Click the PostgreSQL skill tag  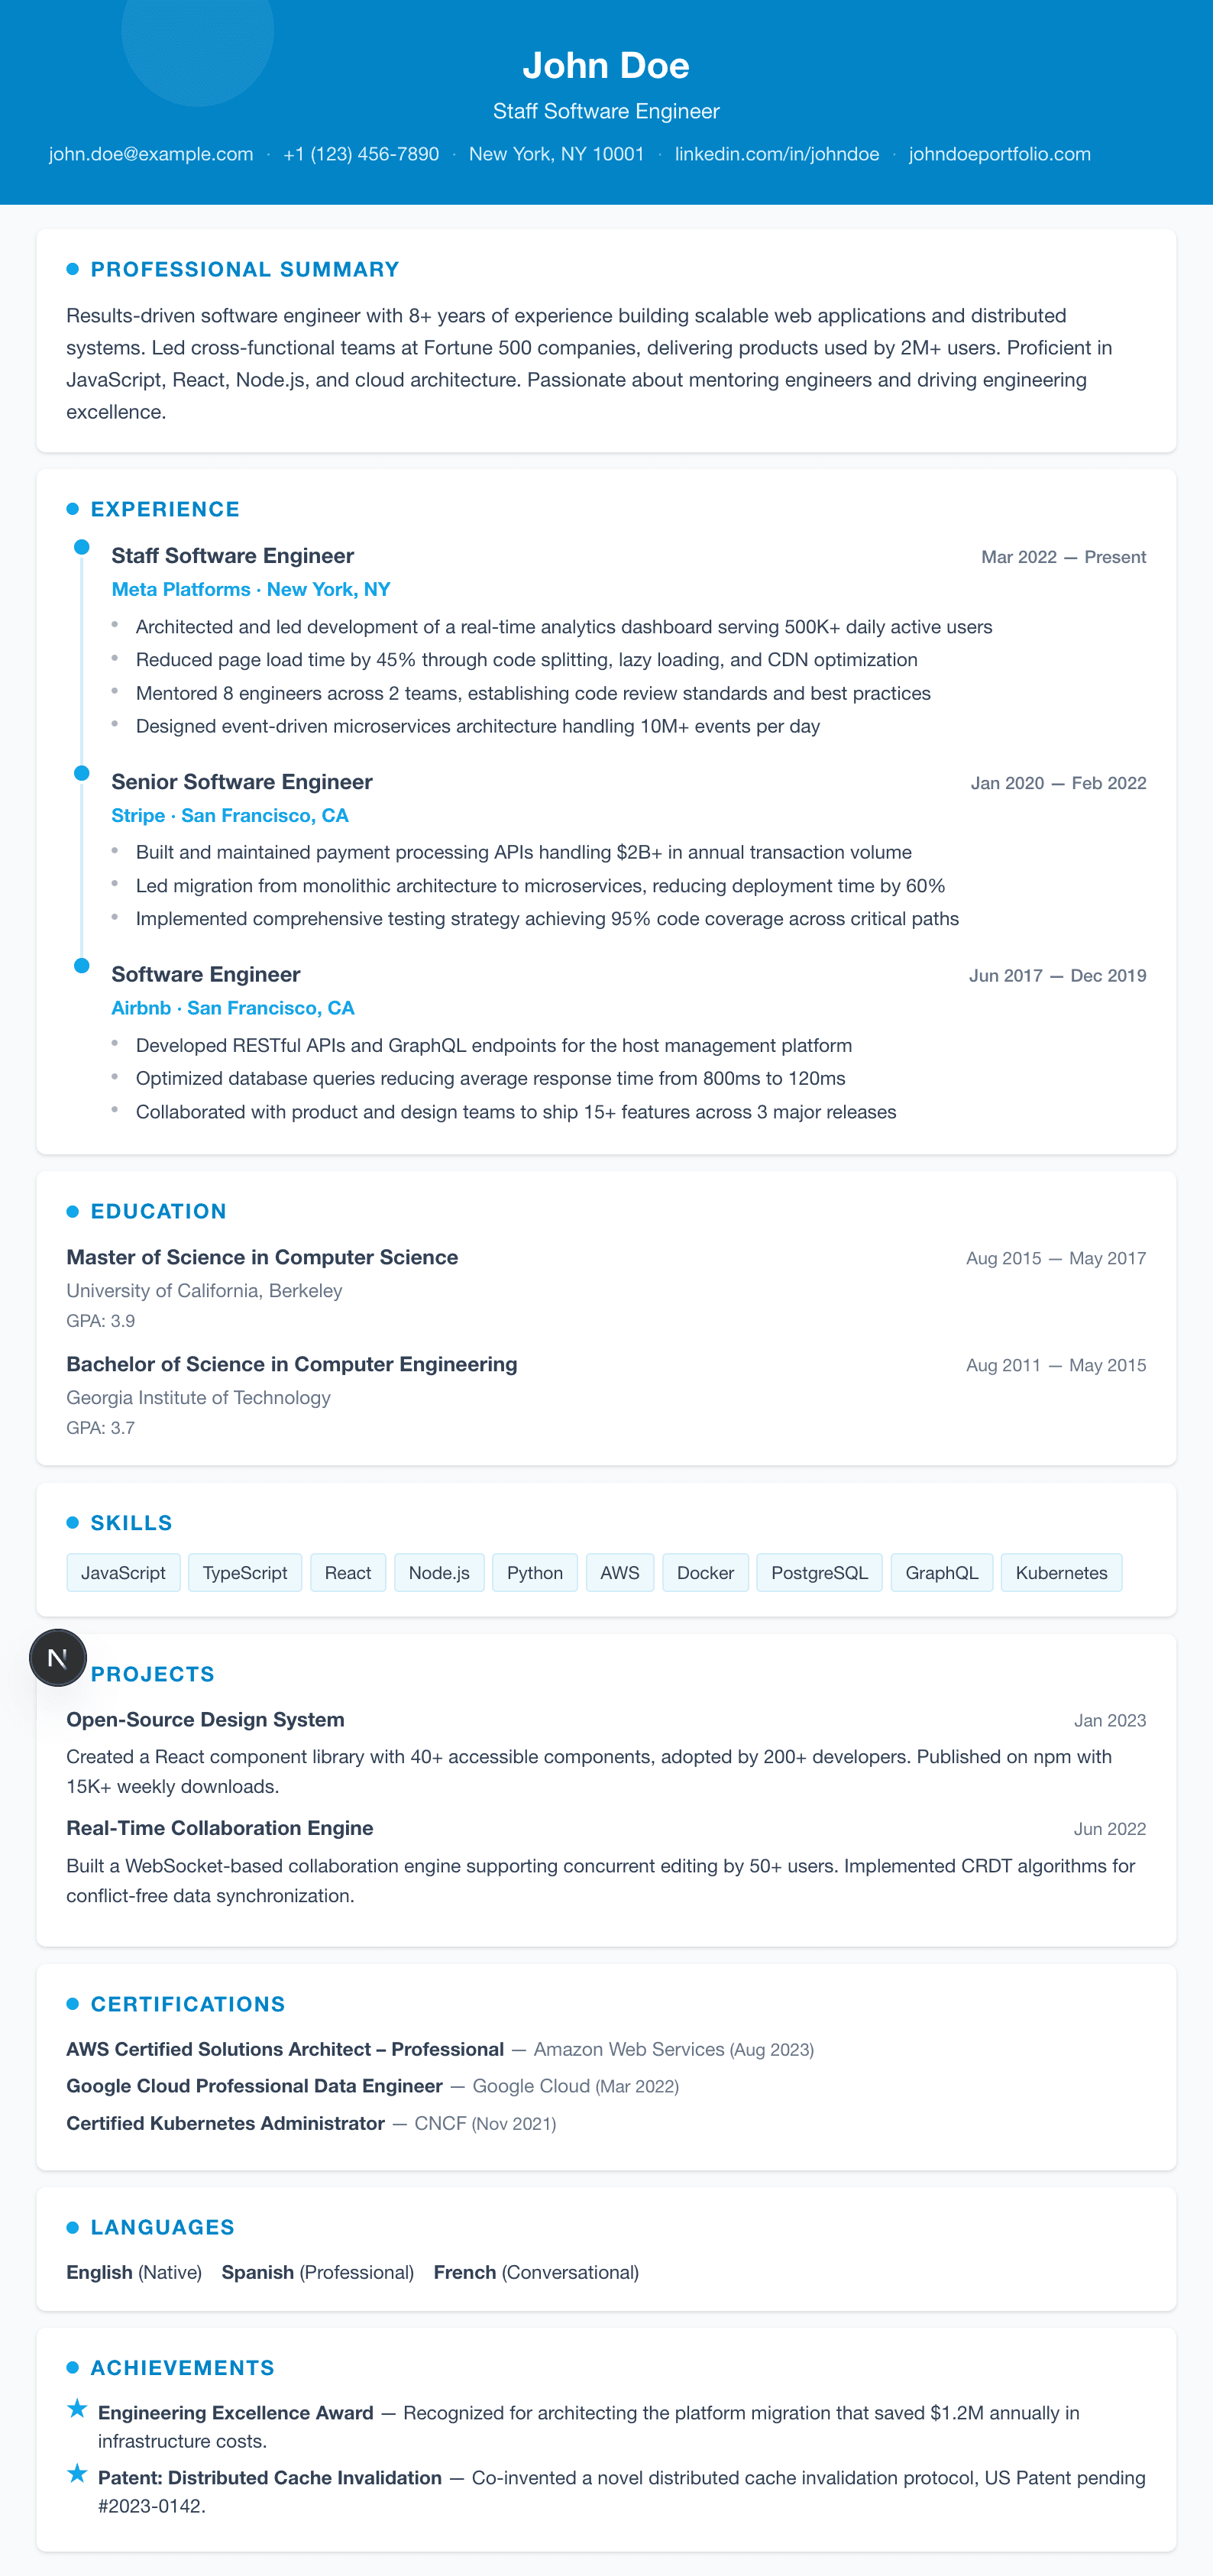click(819, 1572)
